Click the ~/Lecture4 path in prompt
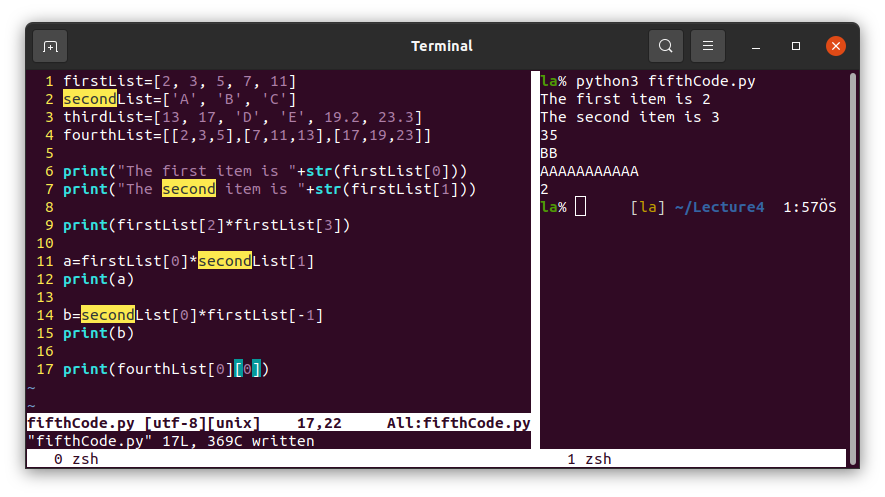Image resolution: width=885 pixels, height=497 pixels. [x=720, y=207]
